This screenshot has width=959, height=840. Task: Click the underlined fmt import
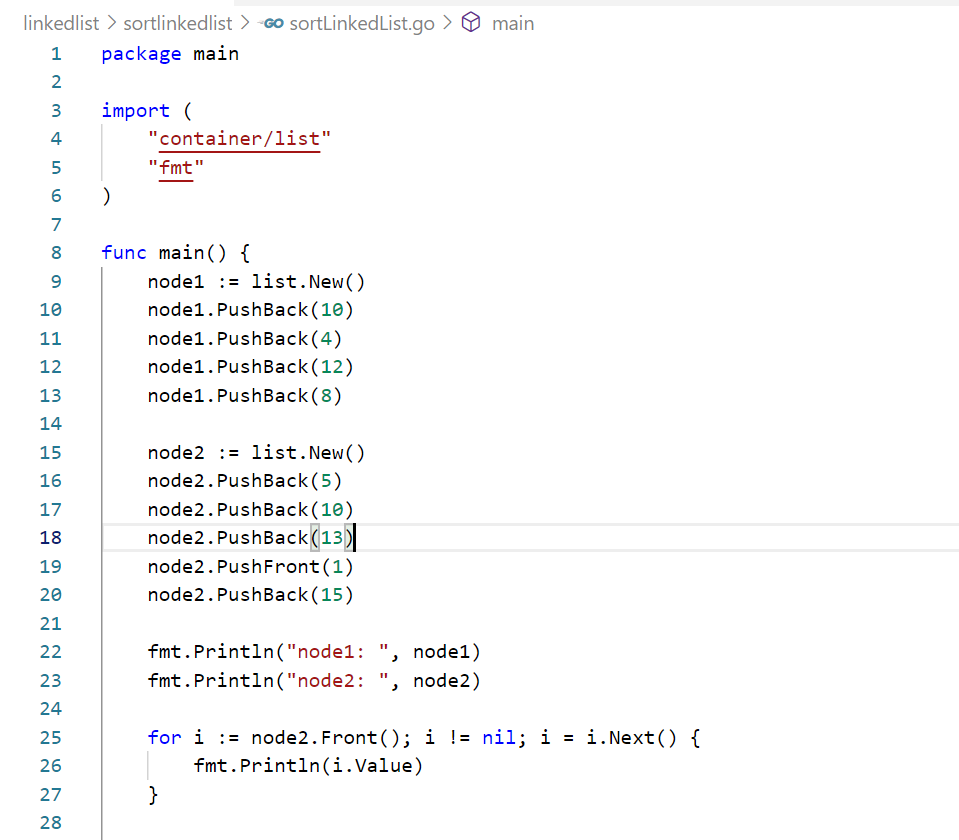click(x=176, y=167)
